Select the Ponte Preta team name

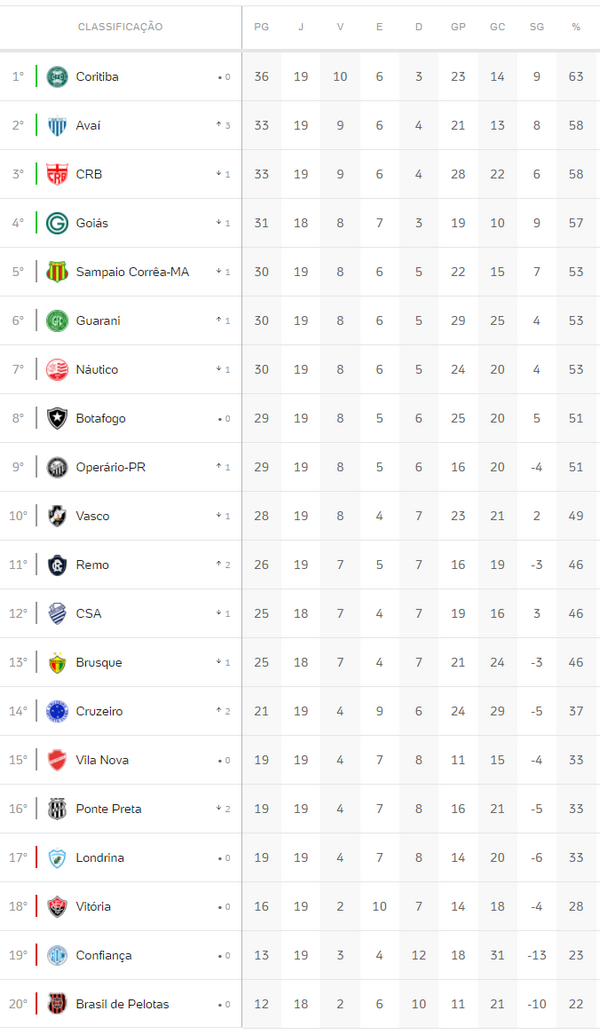(108, 809)
